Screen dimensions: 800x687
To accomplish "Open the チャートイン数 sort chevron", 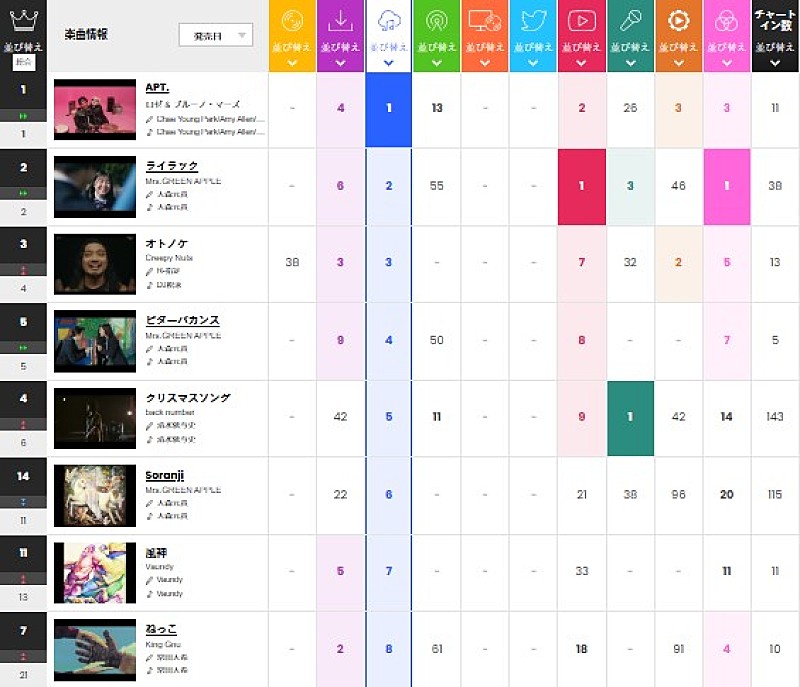I will (x=773, y=62).
